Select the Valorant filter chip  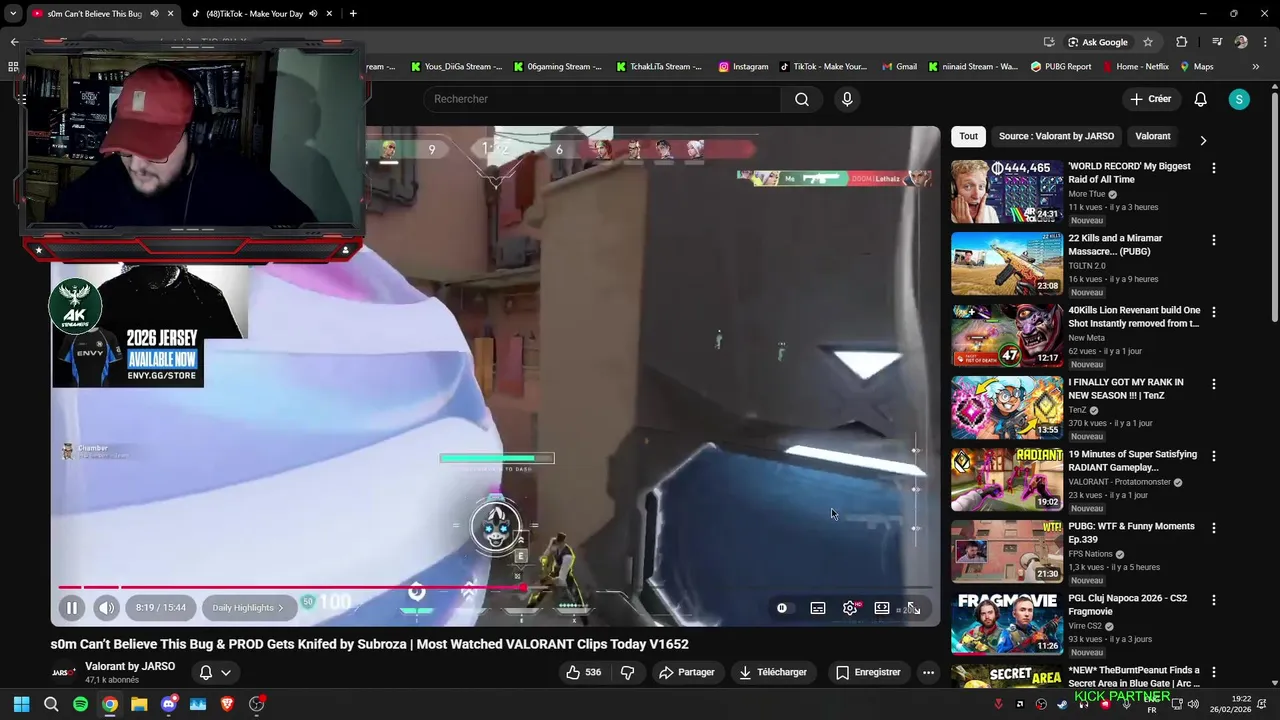coord(1153,136)
